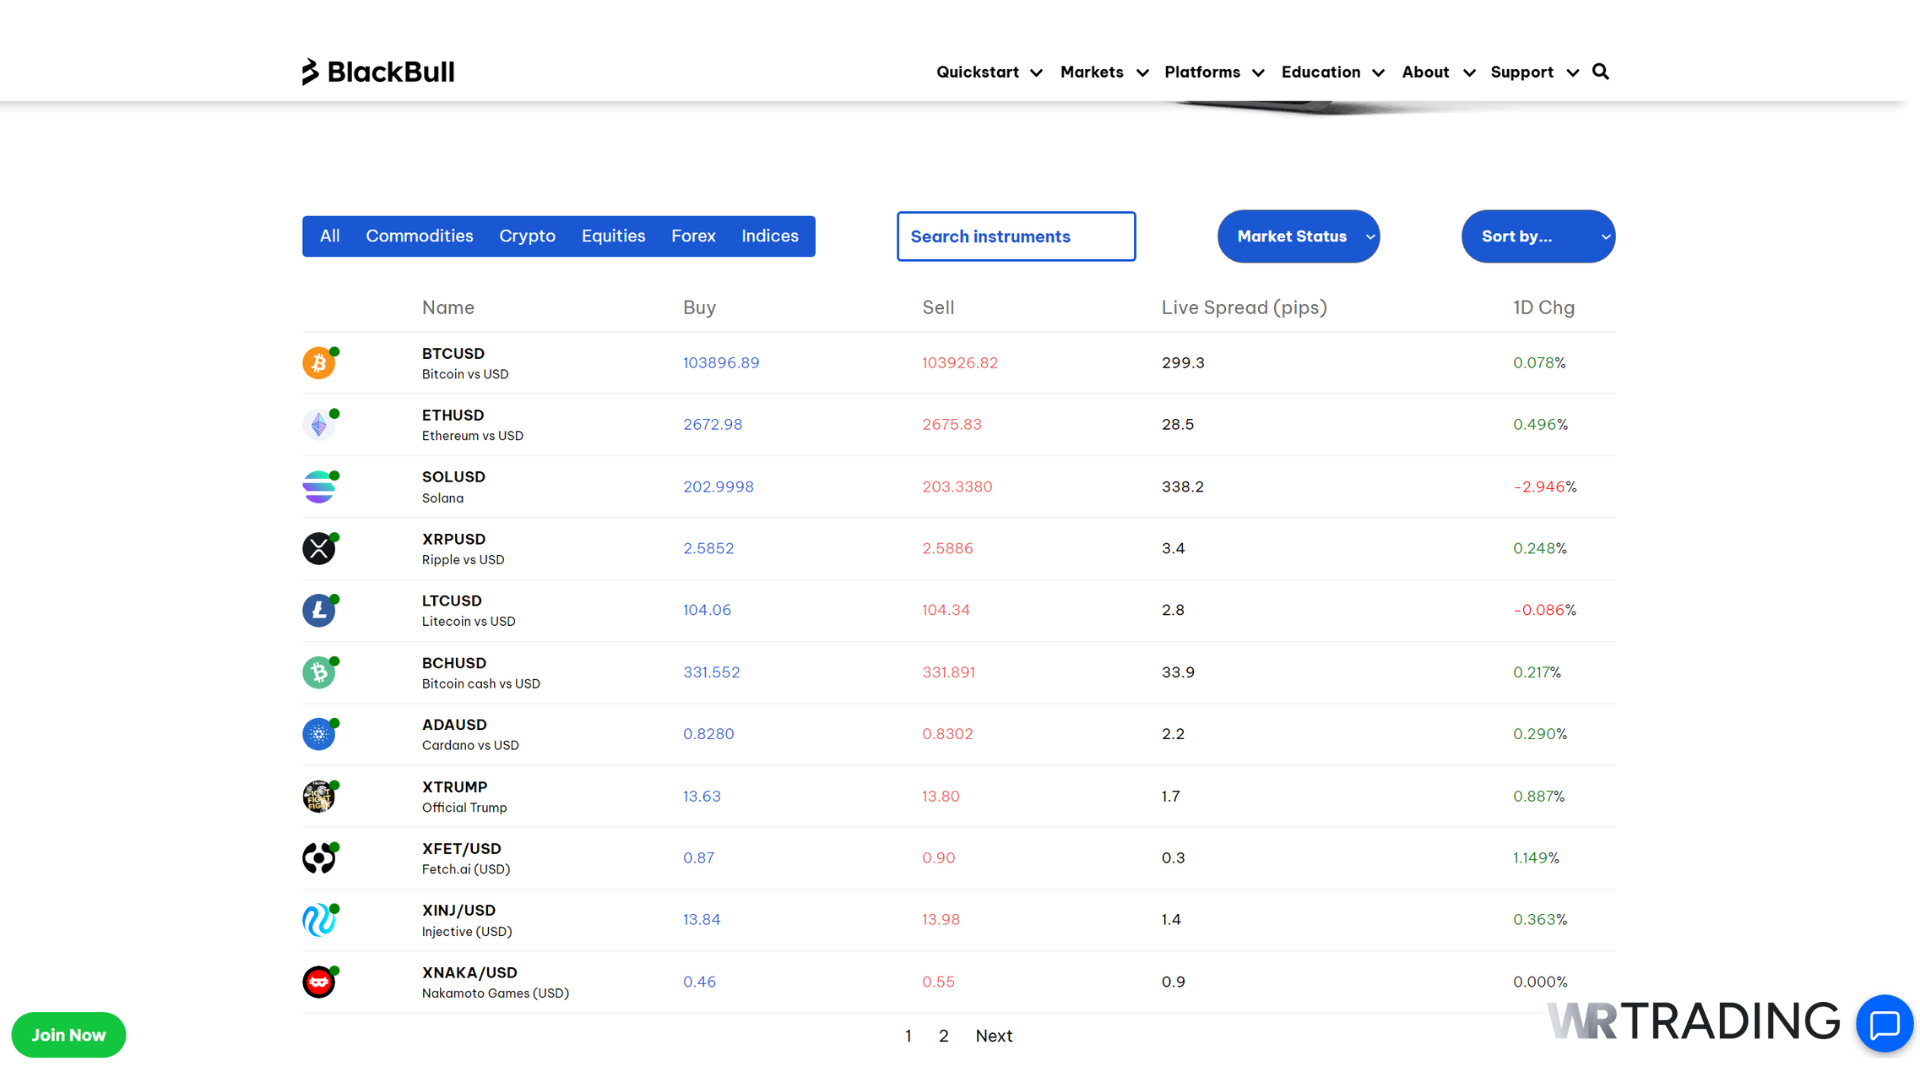The width and height of the screenshot is (1920, 1080).
Task: Click the ETHUSD instrument name
Action: (453, 415)
